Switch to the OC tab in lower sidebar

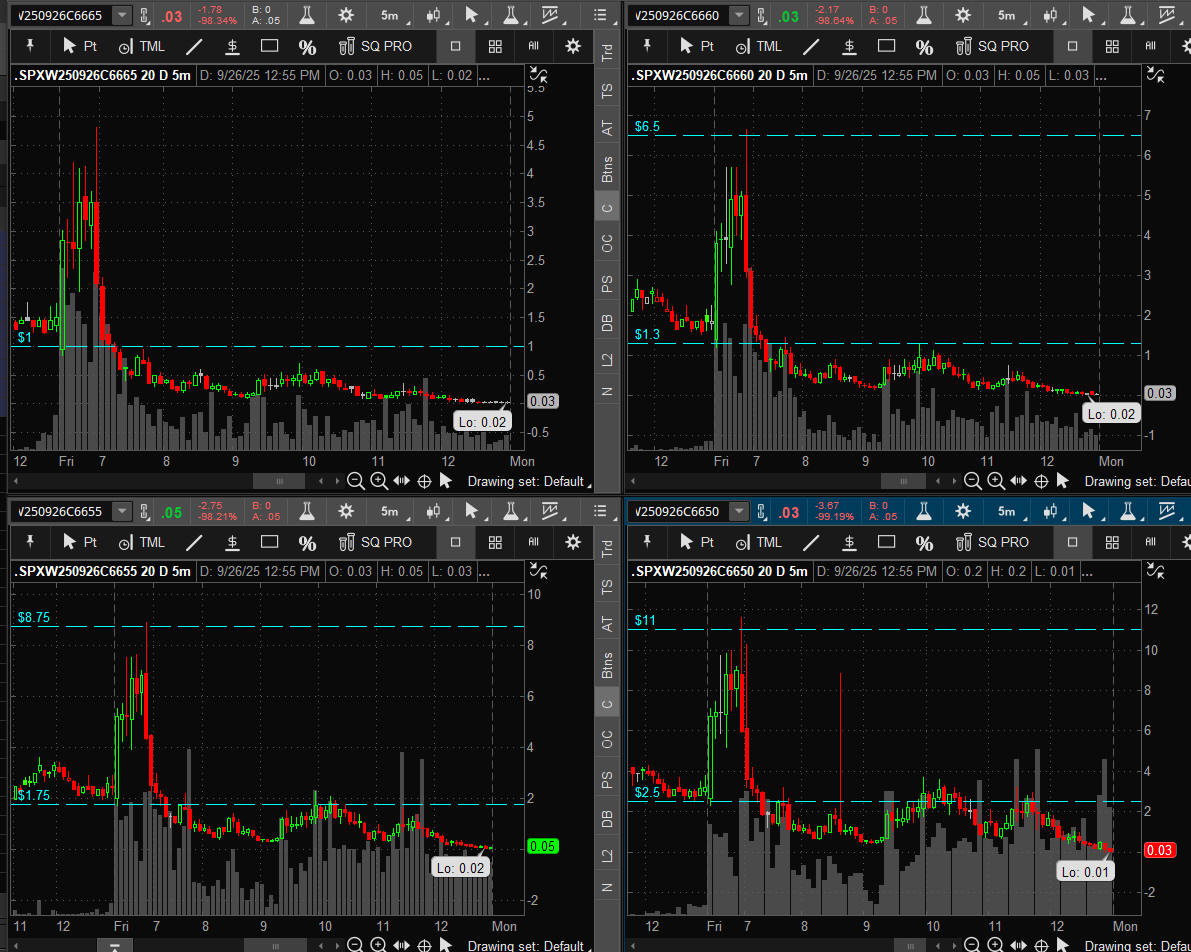pyautogui.click(x=606, y=740)
